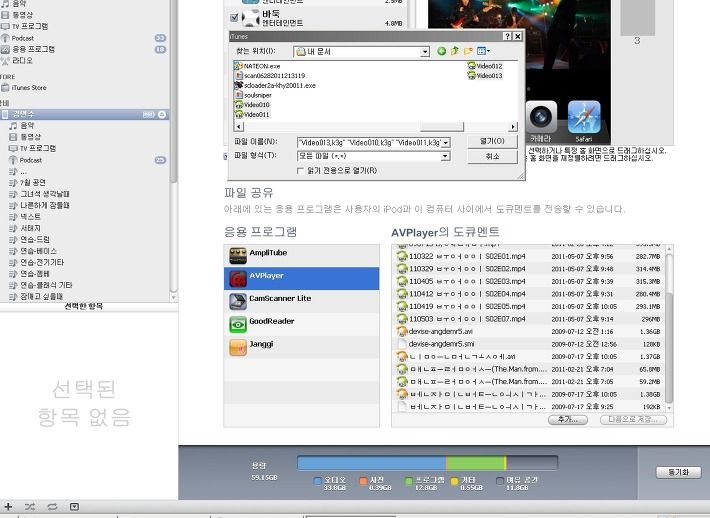Select the soulsniper file
710x518 pixels.
pyautogui.click(x=253, y=95)
